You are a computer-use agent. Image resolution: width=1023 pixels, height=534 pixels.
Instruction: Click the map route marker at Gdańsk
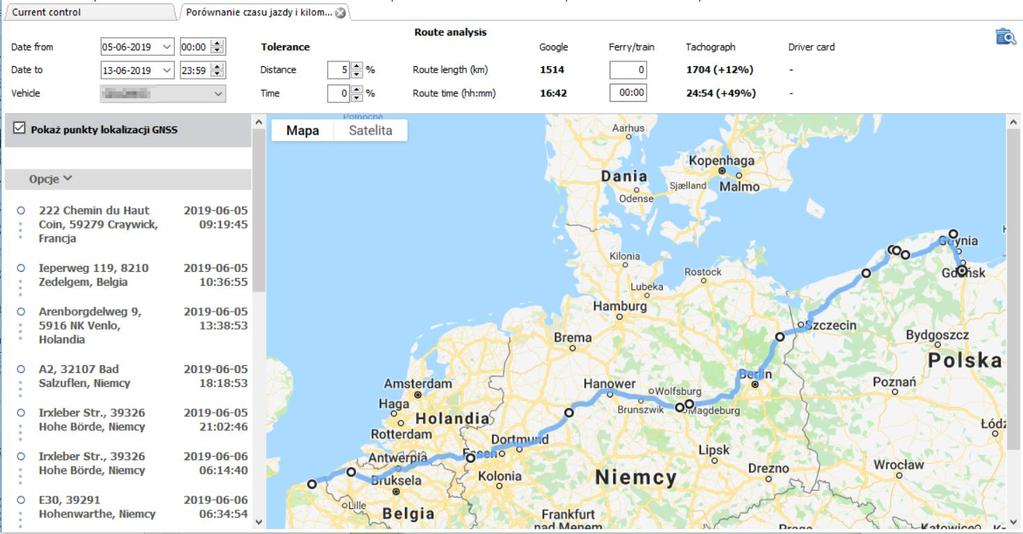coord(962,270)
